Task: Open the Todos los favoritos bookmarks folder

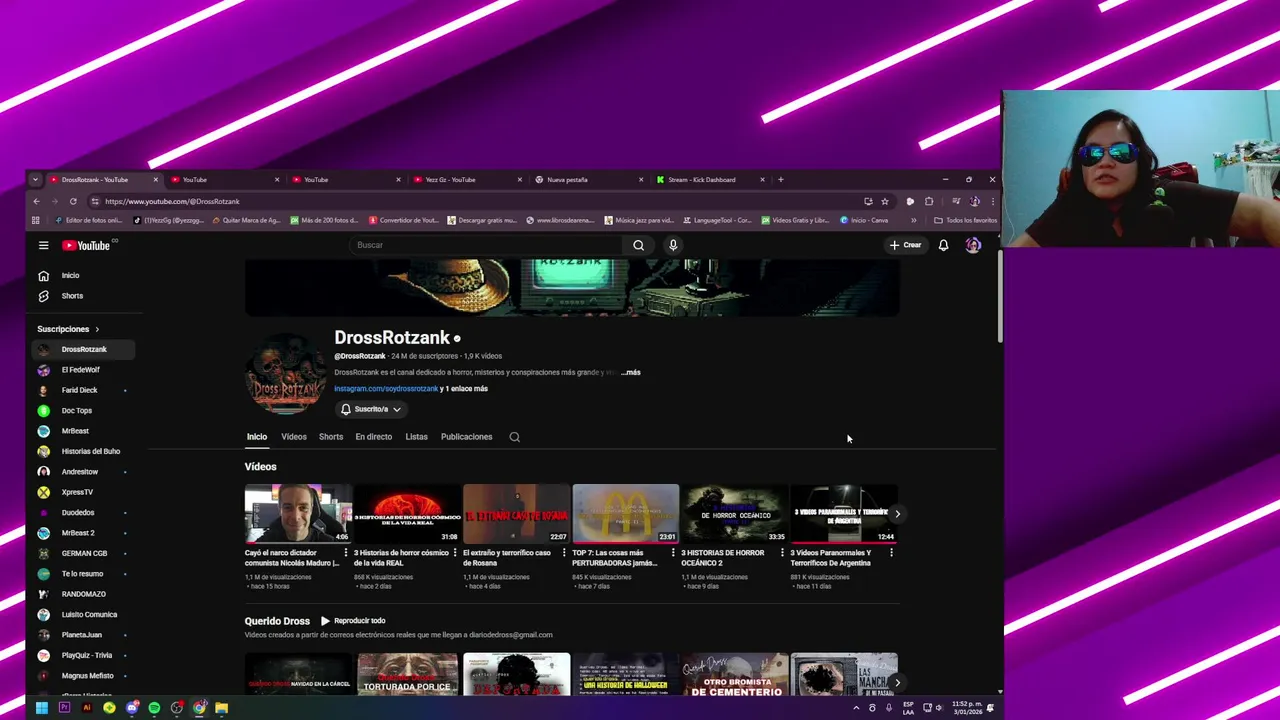Action: coord(965,220)
